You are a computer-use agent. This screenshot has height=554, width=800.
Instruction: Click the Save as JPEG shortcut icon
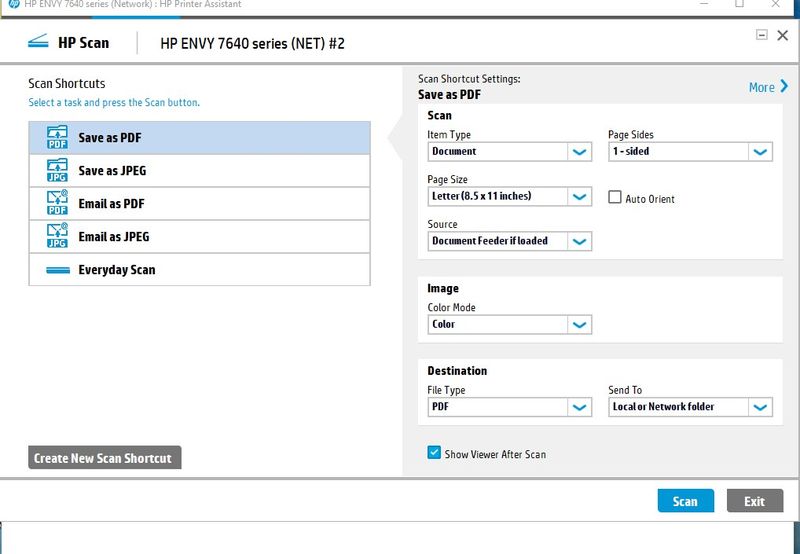click(x=57, y=171)
